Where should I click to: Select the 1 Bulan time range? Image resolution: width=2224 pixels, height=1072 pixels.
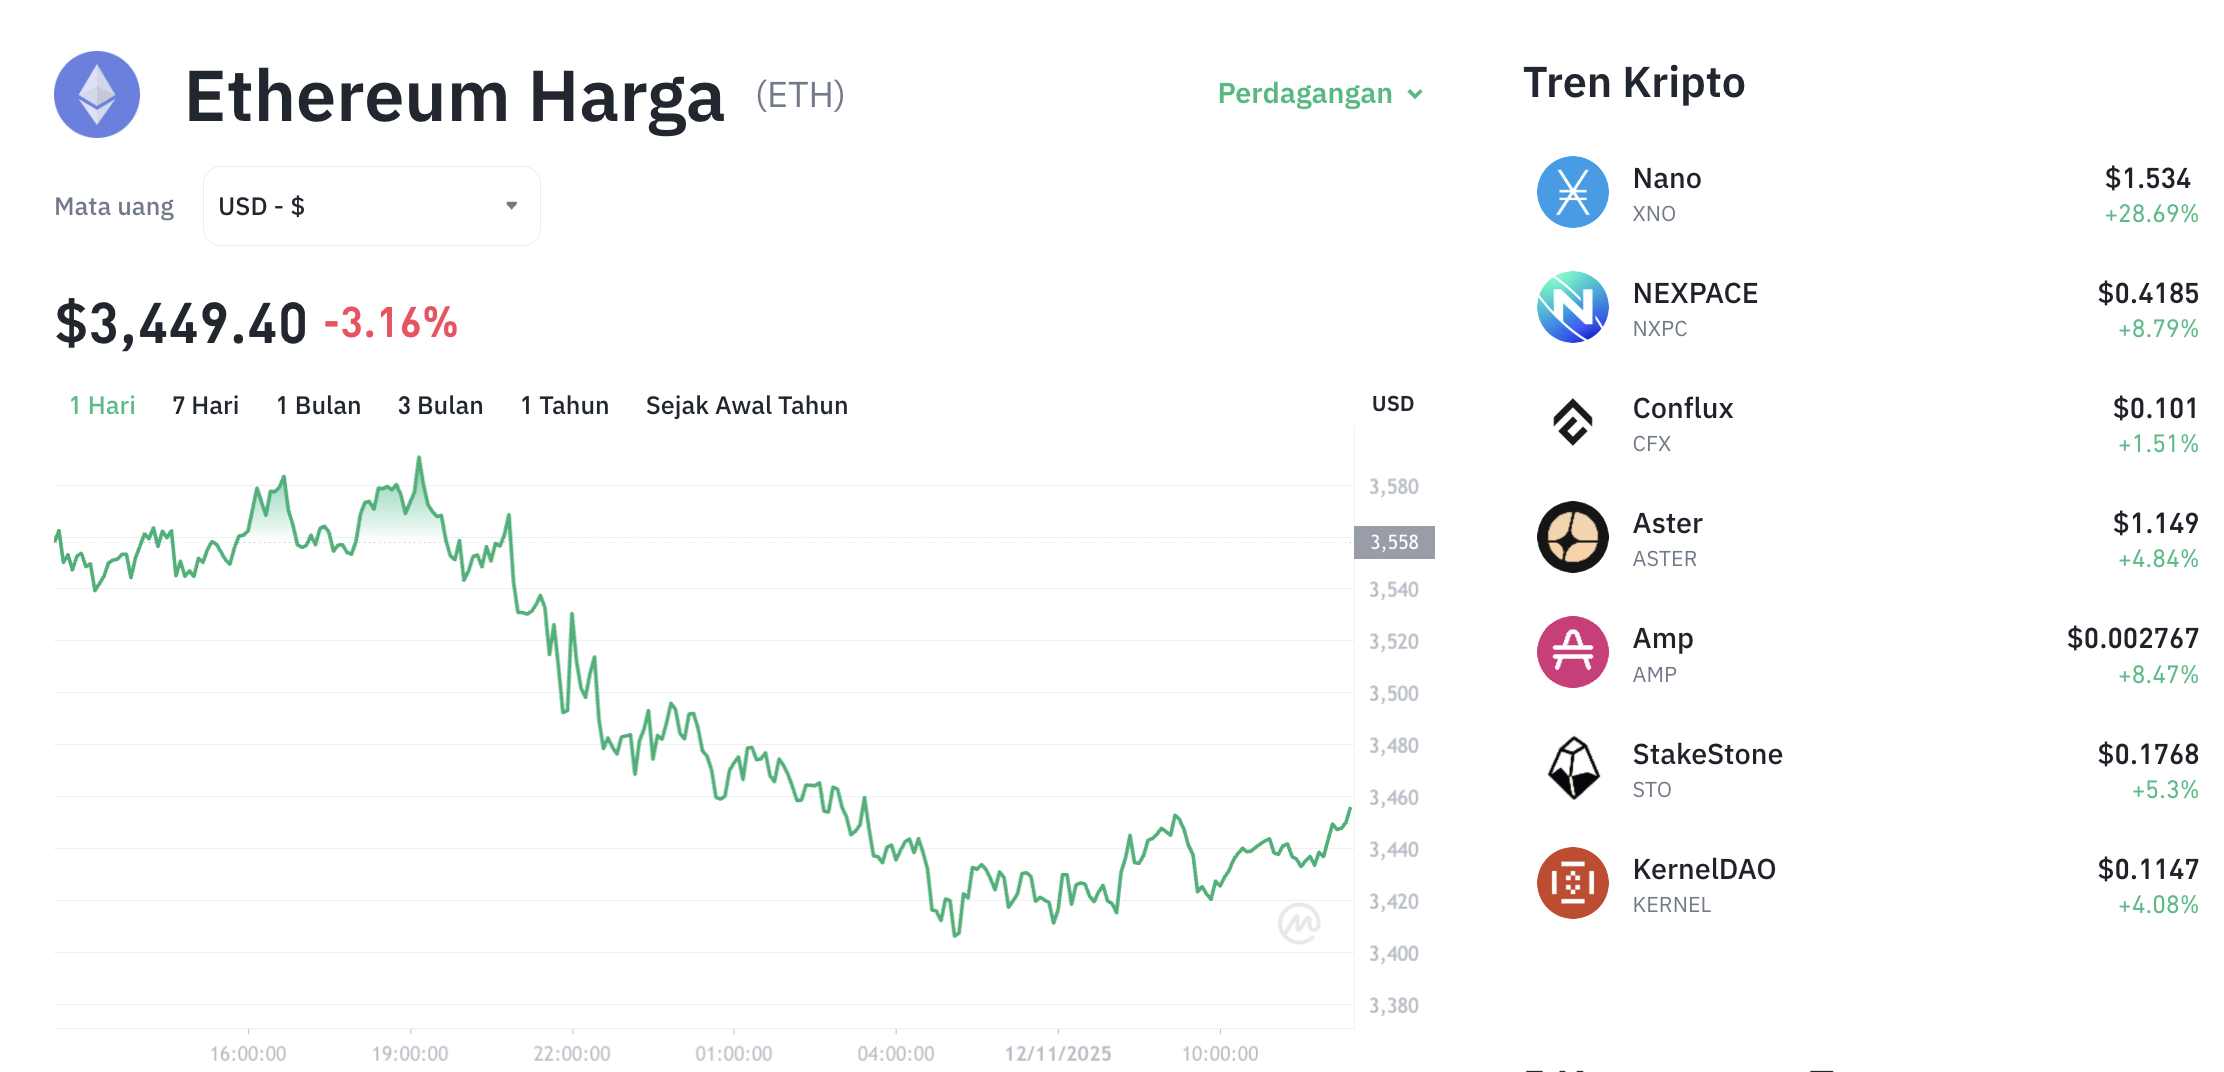[317, 405]
